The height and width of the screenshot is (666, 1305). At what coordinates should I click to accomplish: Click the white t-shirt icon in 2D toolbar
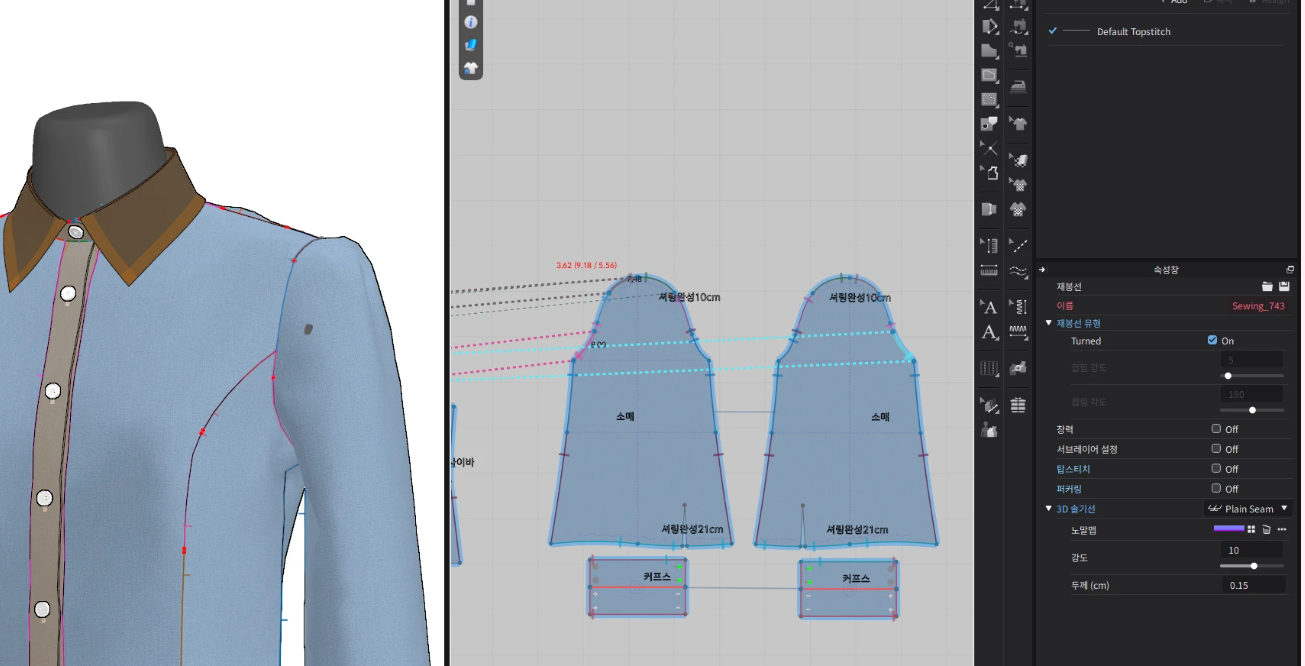471,68
